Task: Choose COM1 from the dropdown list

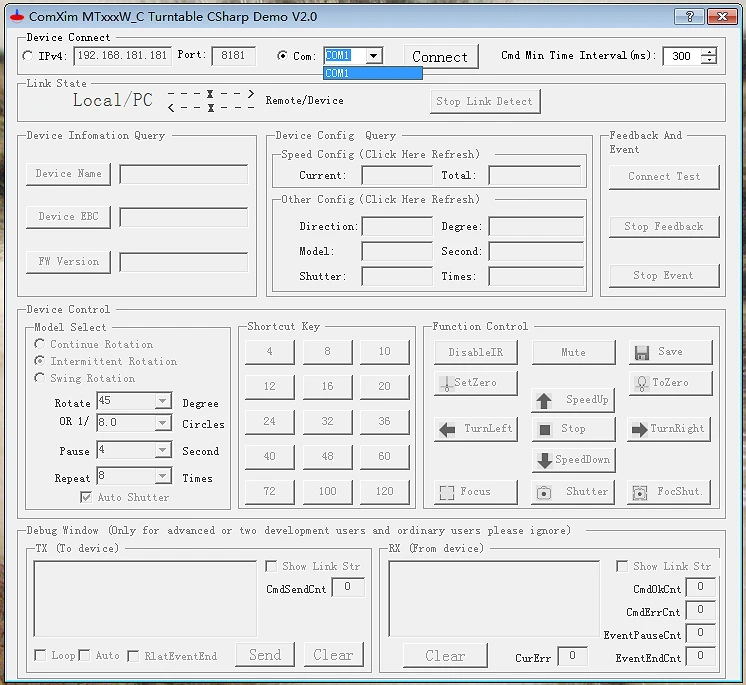Action: tap(373, 73)
